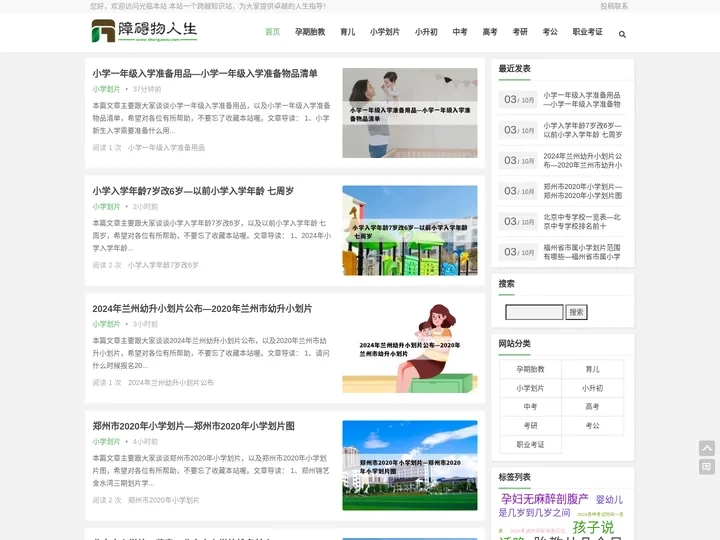This screenshot has height=540, width=720.
Task: Open recent post 福州省市属小学划片范围 in sidebar
Action: [582, 252]
